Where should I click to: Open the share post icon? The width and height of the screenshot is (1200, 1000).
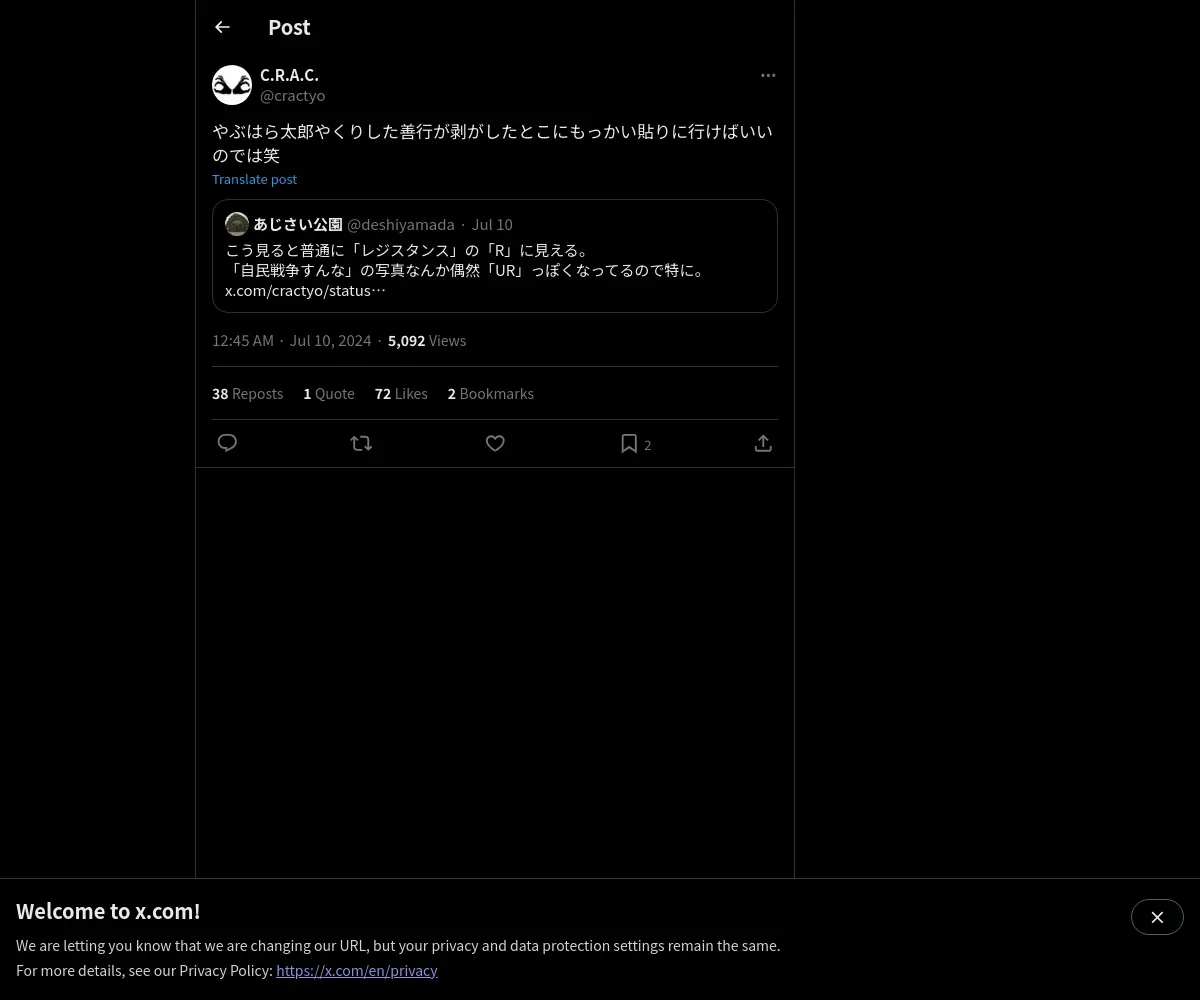click(x=763, y=443)
